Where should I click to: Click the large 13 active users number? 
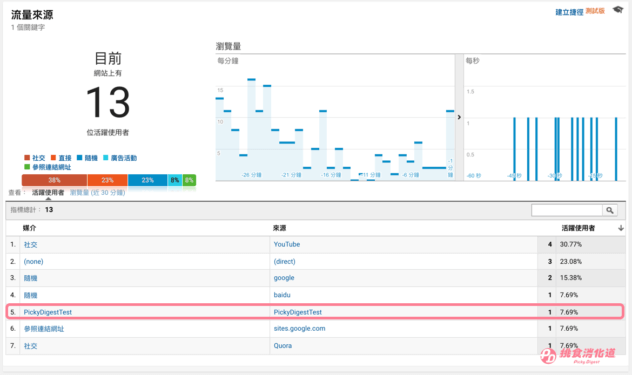[x=108, y=102]
